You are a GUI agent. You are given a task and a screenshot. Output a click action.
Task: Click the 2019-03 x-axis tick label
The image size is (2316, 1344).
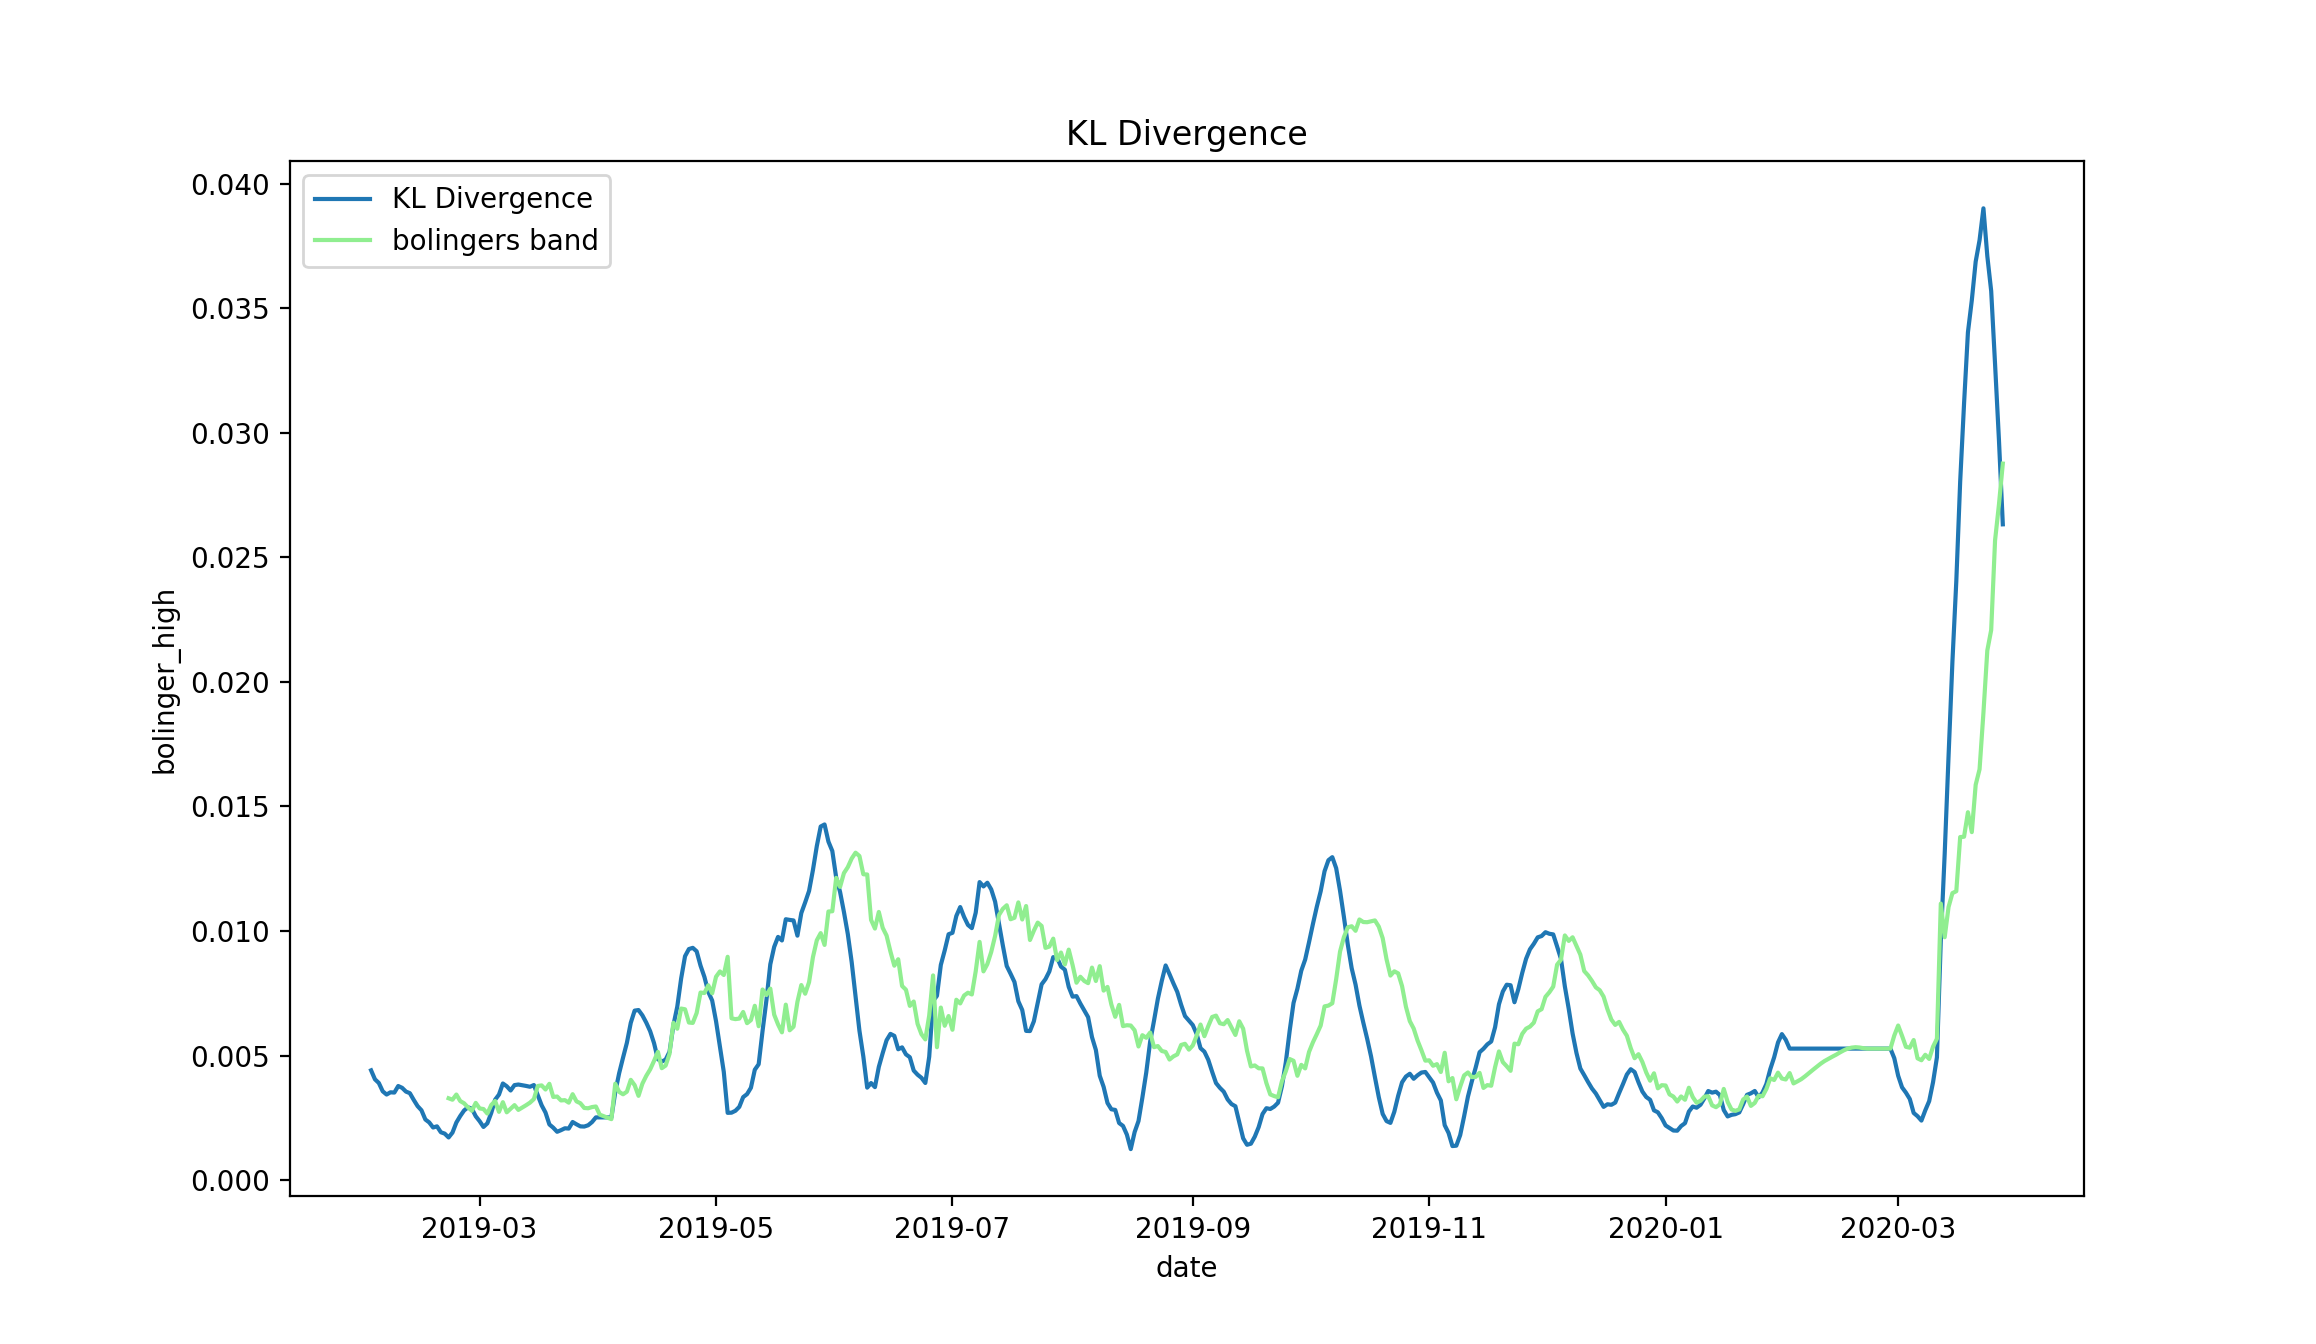click(x=479, y=1229)
